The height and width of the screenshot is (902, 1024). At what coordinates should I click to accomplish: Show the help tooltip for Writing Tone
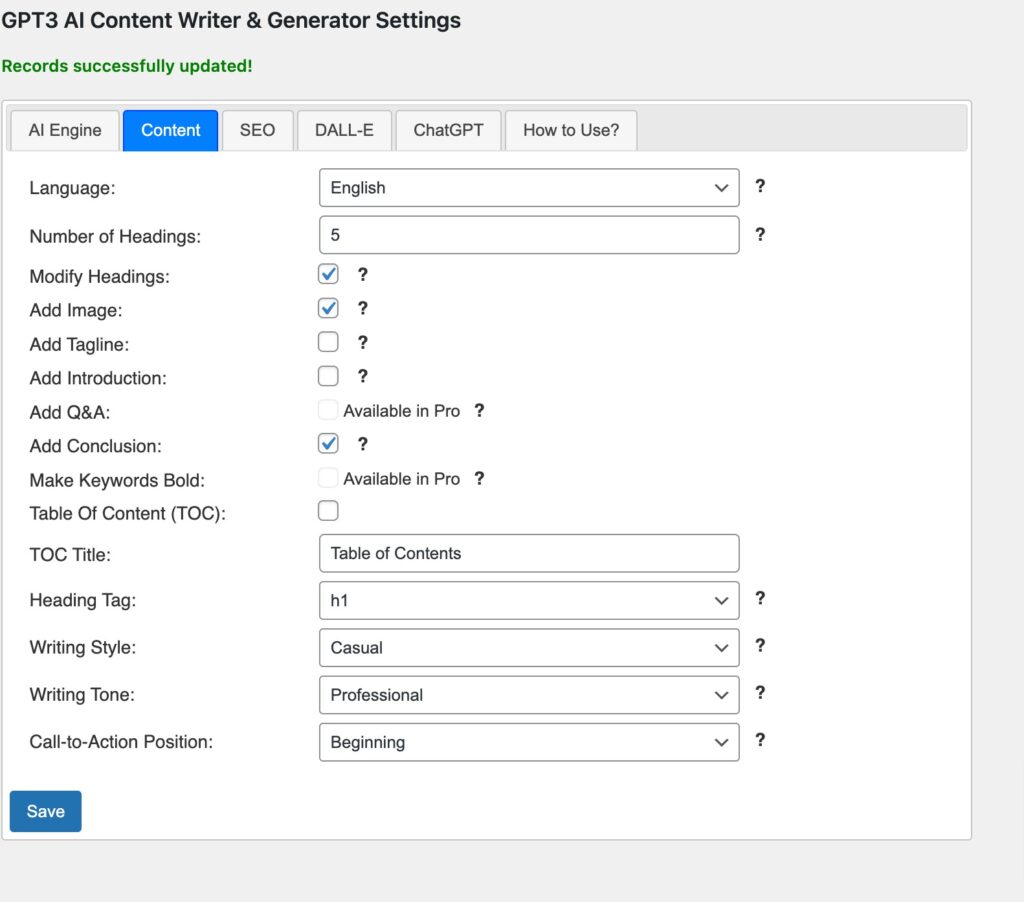click(x=760, y=692)
